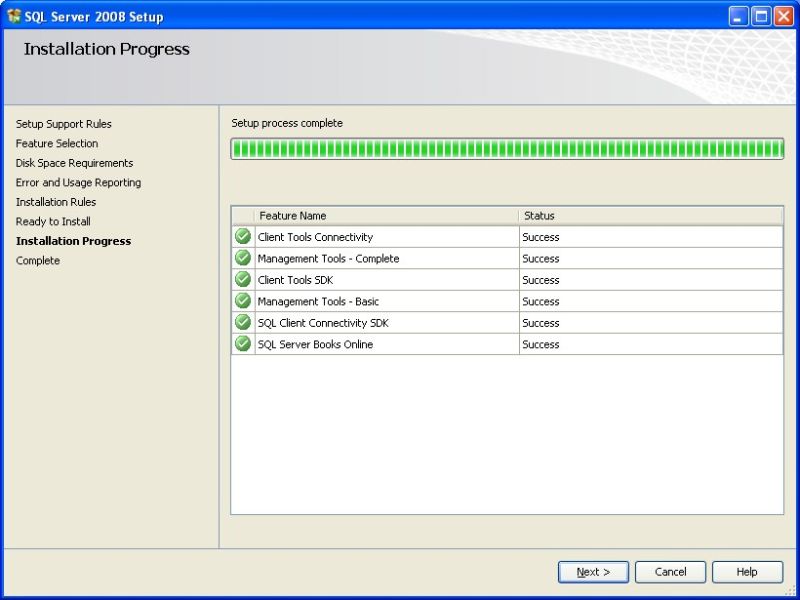Click the success icon for SQL Client Connectivity SDK
The height and width of the screenshot is (600, 800).
pos(241,322)
